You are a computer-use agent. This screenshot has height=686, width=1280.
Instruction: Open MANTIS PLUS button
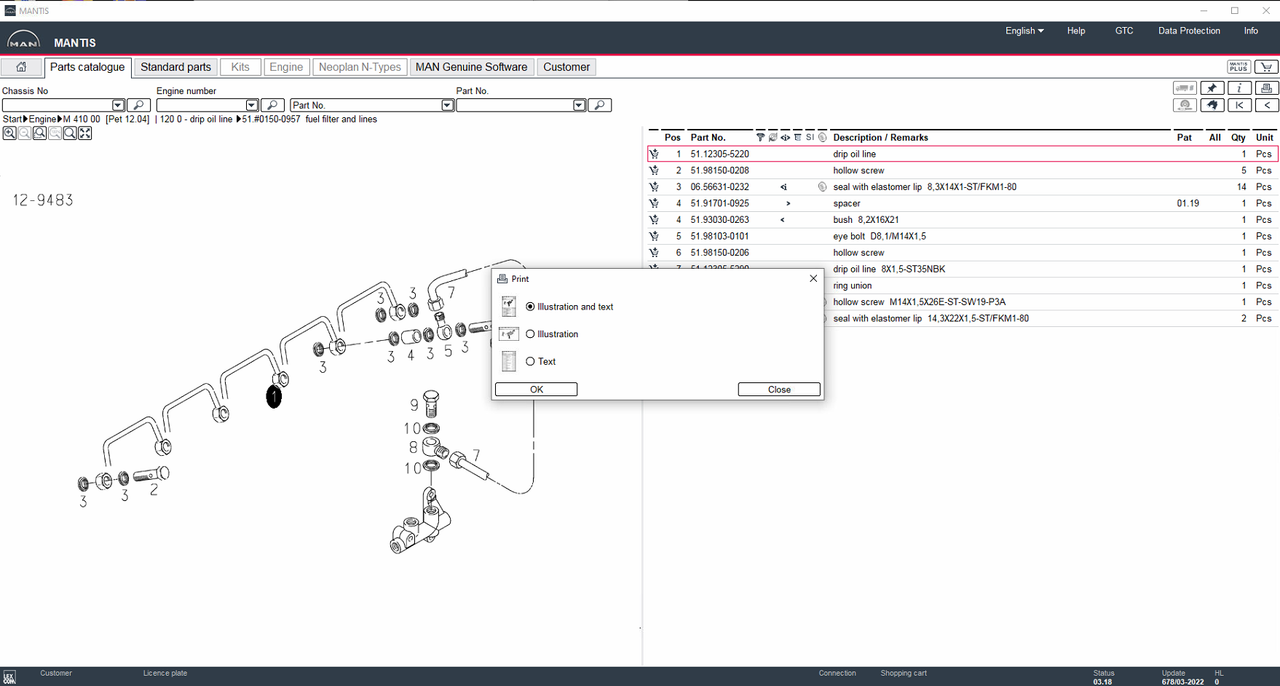[1239, 67]
